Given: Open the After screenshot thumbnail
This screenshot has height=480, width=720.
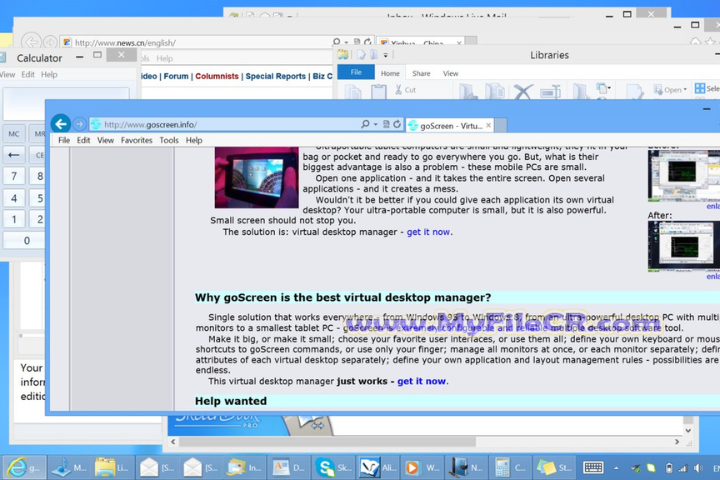Looking at the screenshot, I should point(684,246).
